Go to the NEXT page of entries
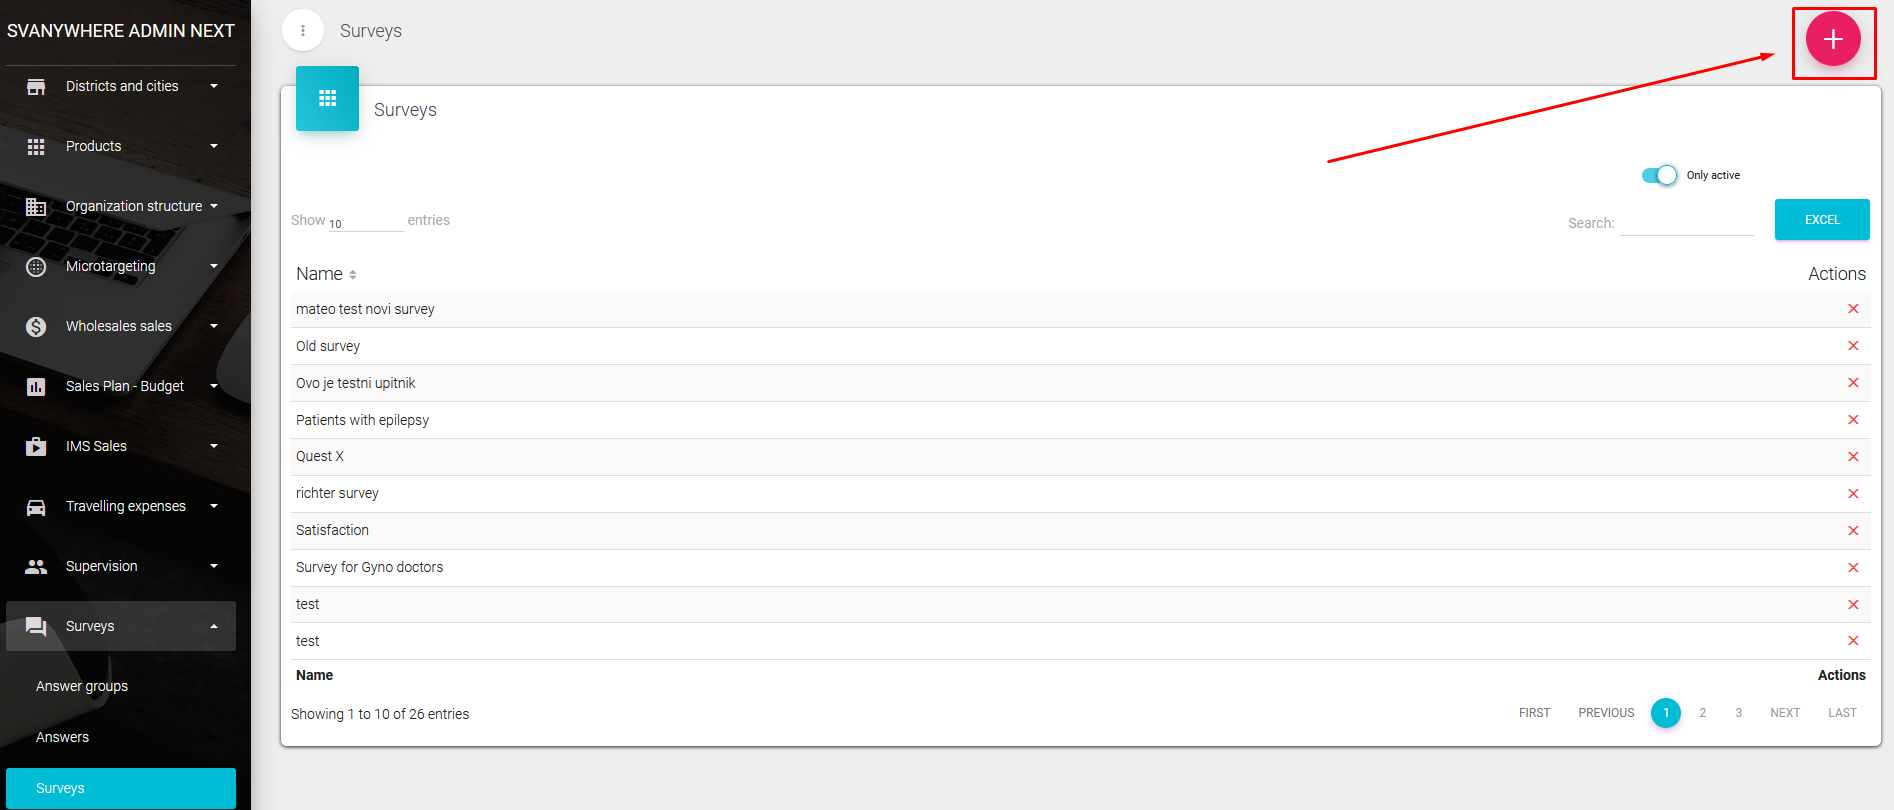The width and height of the screenshot is (1894, 810). coord(1784,713)
